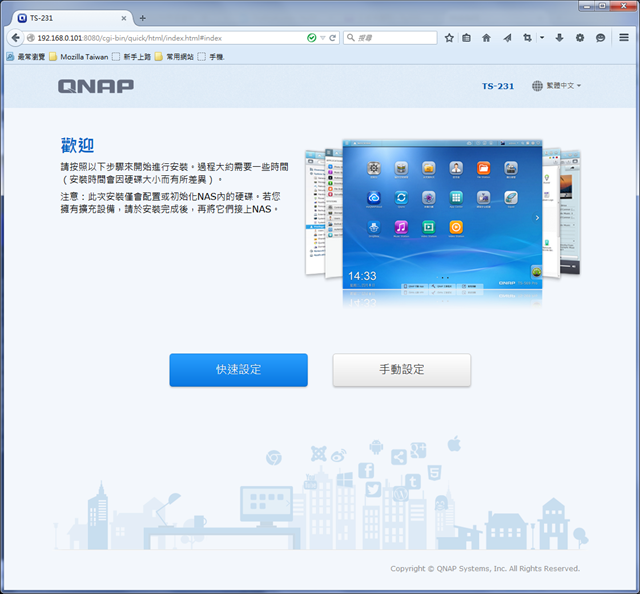Click the URL address bar text
The height and width of the screenshot is (594, 640).
coord(130,38)
